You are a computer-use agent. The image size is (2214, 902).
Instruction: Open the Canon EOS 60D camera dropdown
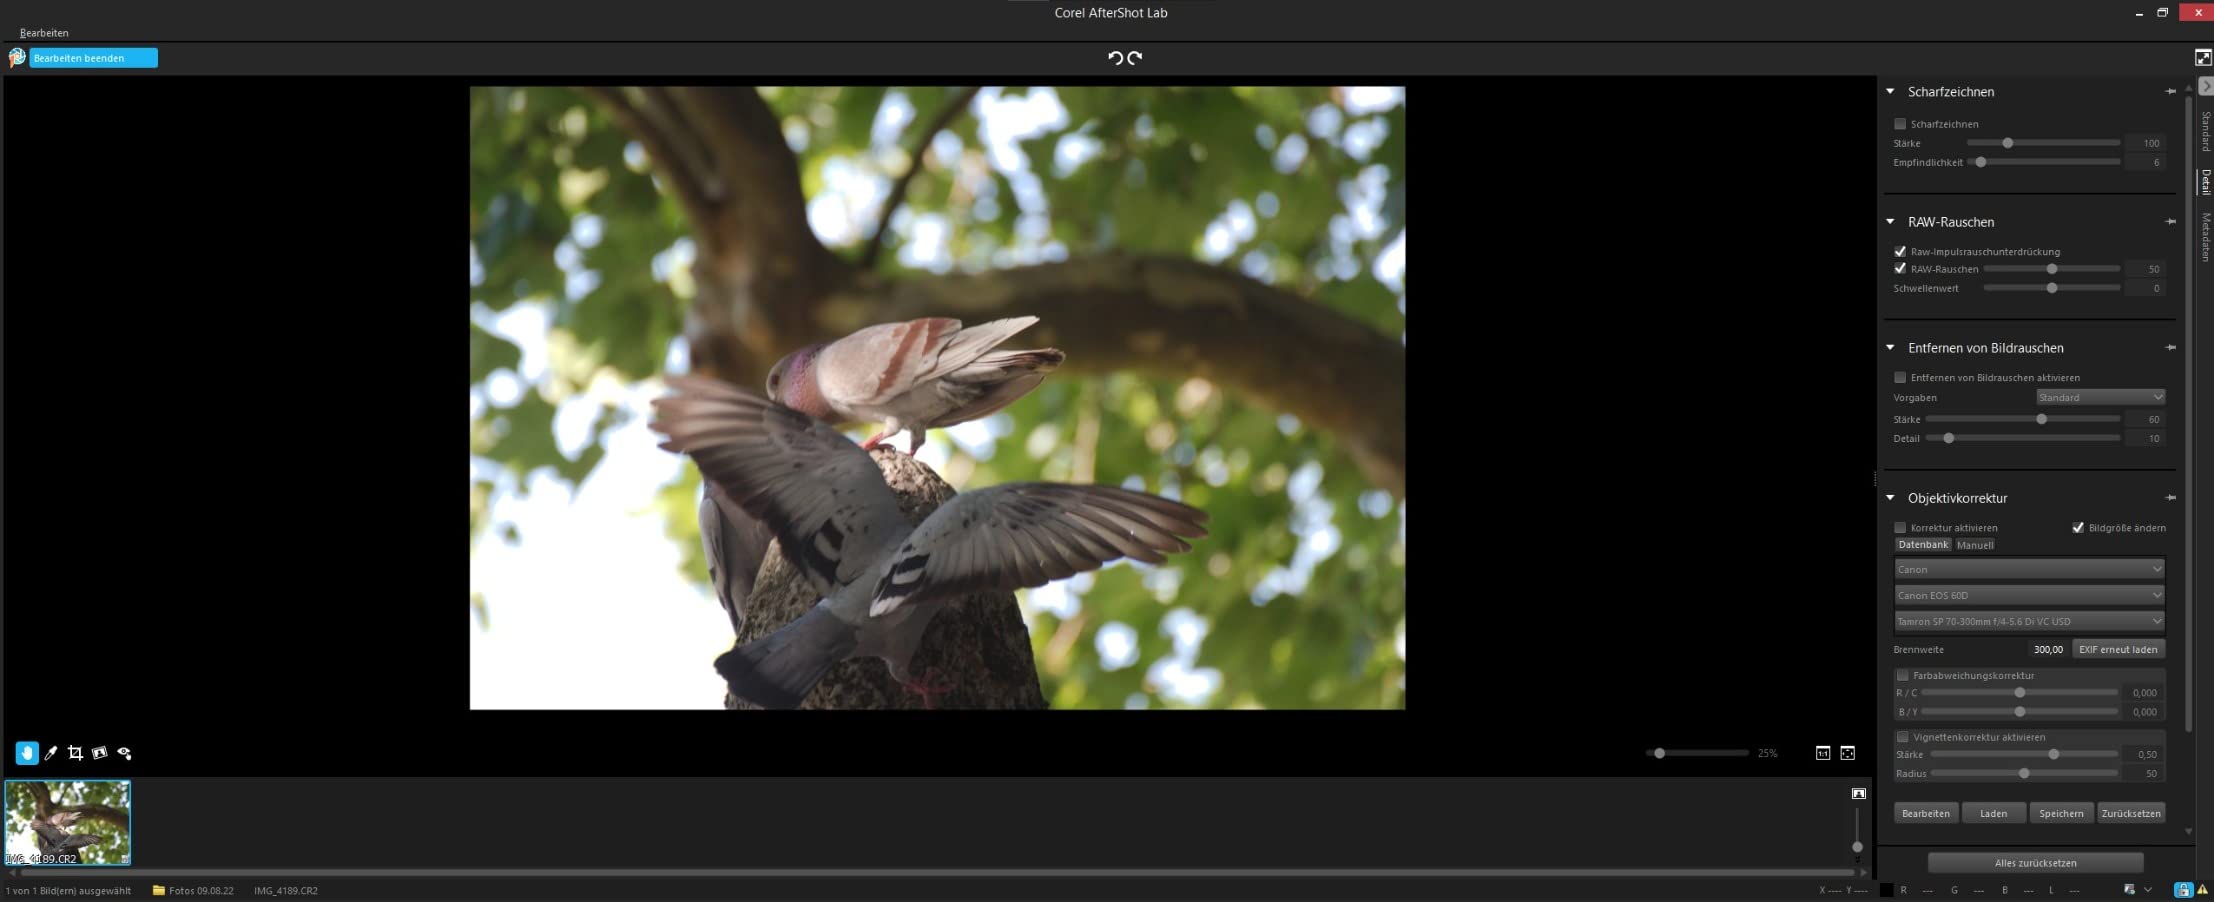[2029, 595]
